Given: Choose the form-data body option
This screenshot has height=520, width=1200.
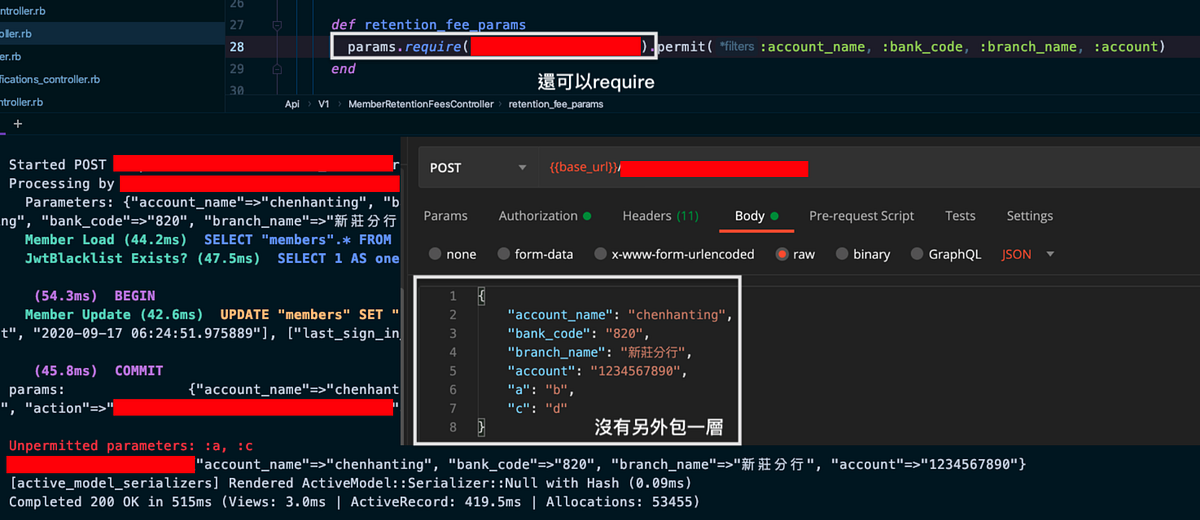Looking at the screenshot, I should point(535,254).
